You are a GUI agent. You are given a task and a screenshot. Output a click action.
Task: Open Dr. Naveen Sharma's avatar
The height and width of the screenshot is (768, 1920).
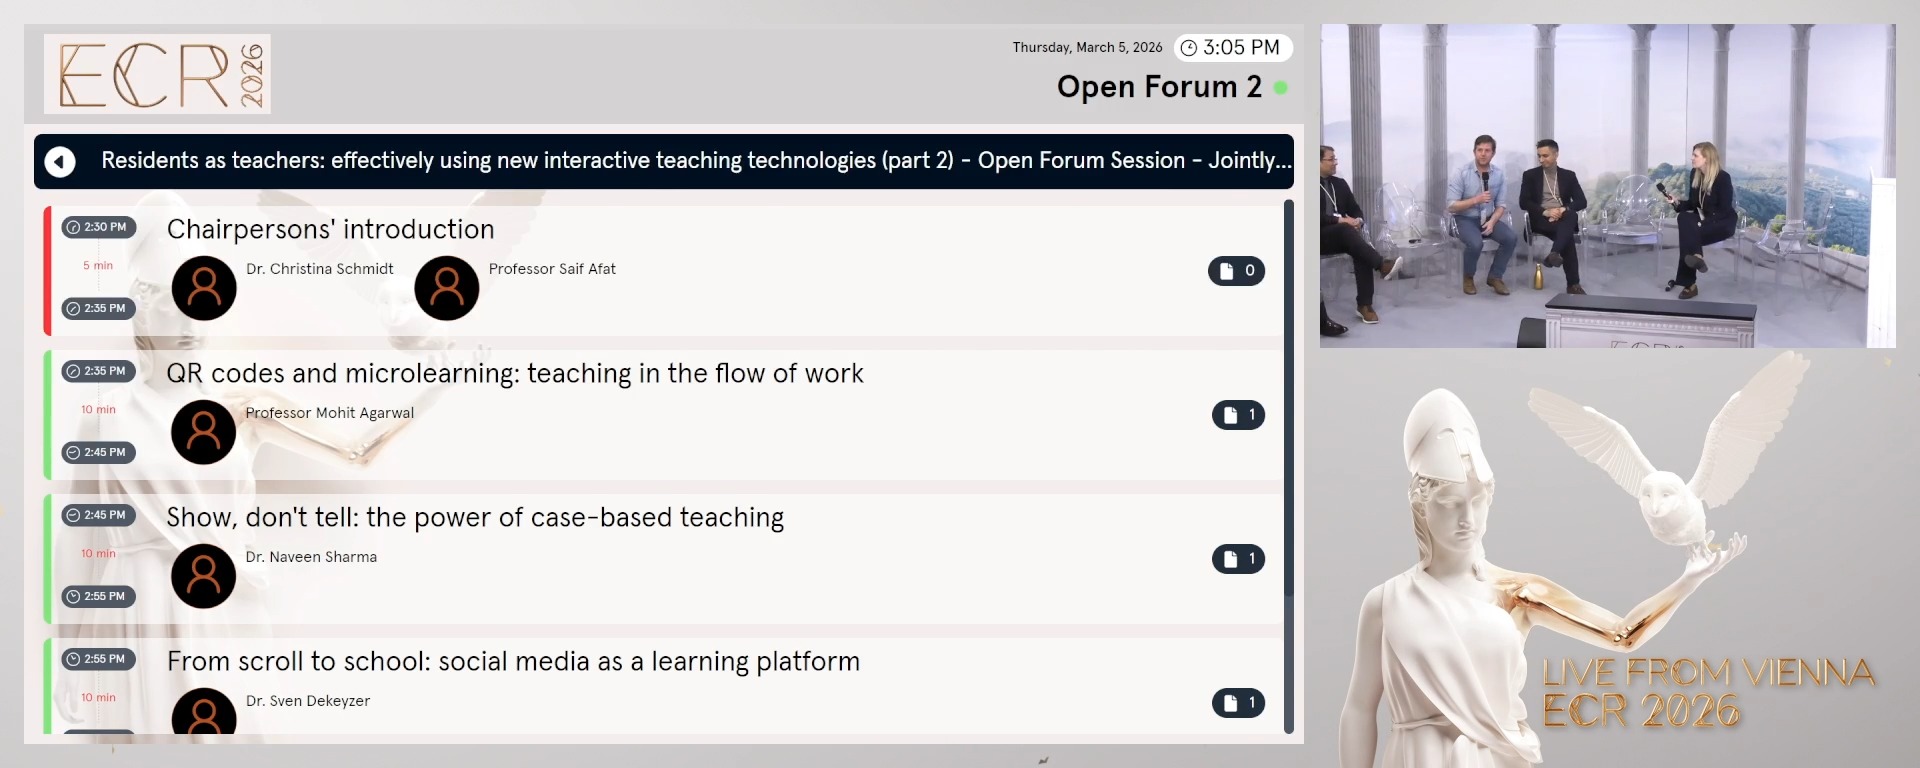pos(204,576)
